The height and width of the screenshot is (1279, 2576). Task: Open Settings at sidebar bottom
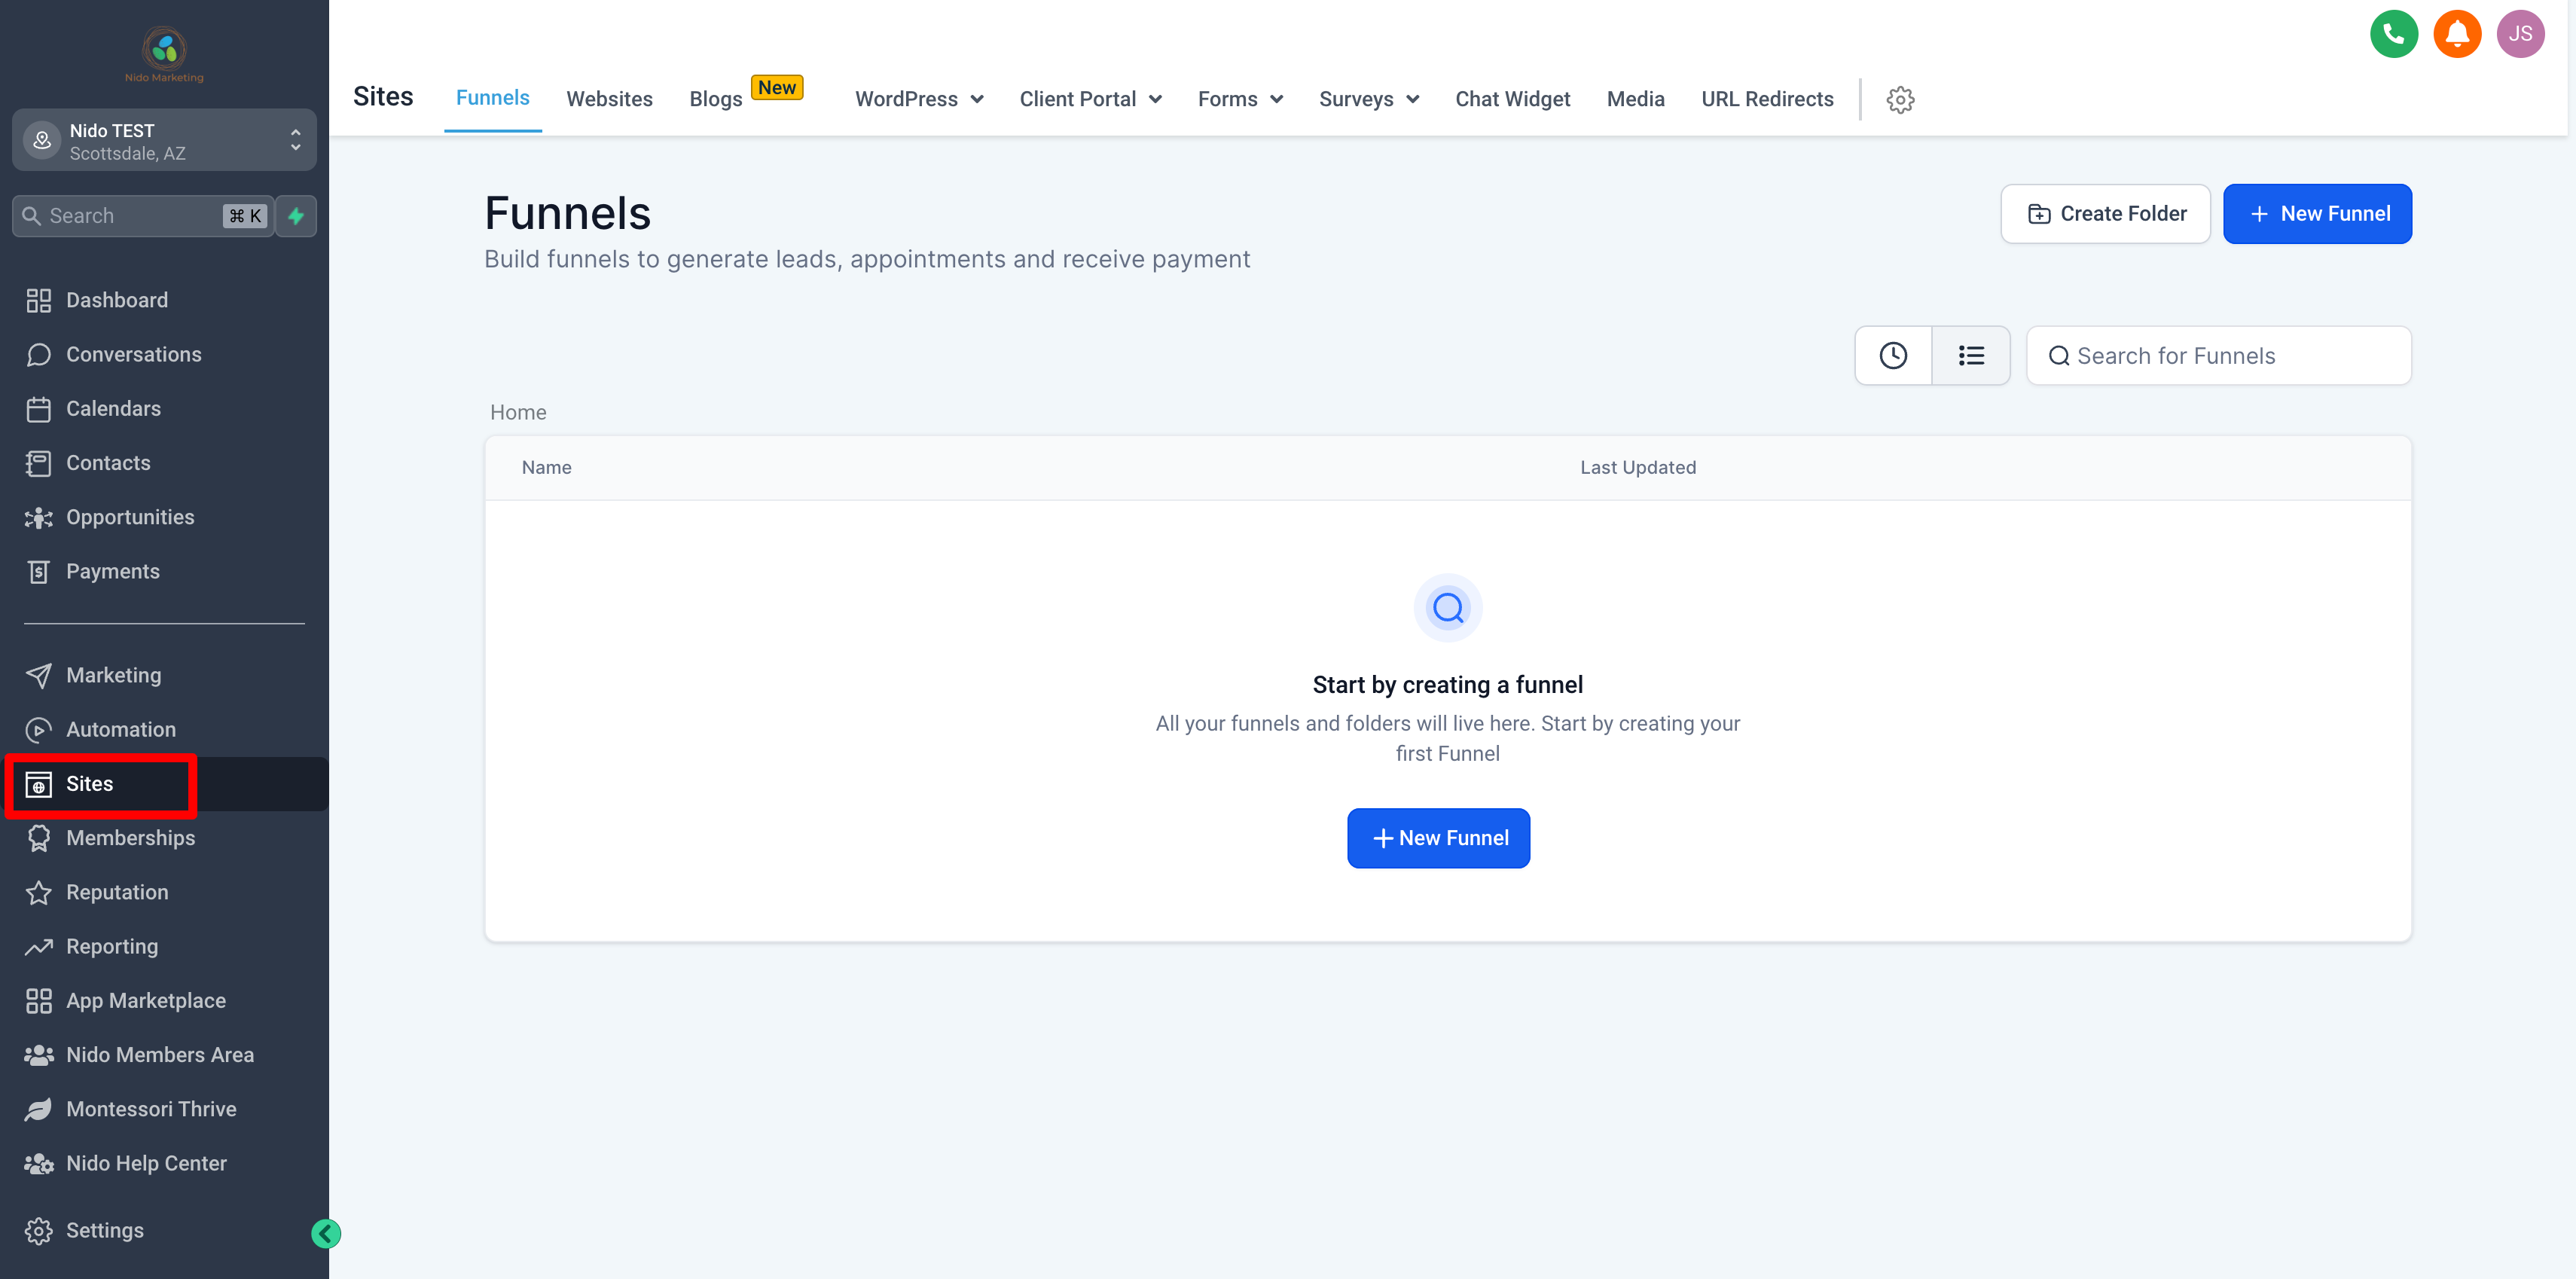coord(104,1230)
